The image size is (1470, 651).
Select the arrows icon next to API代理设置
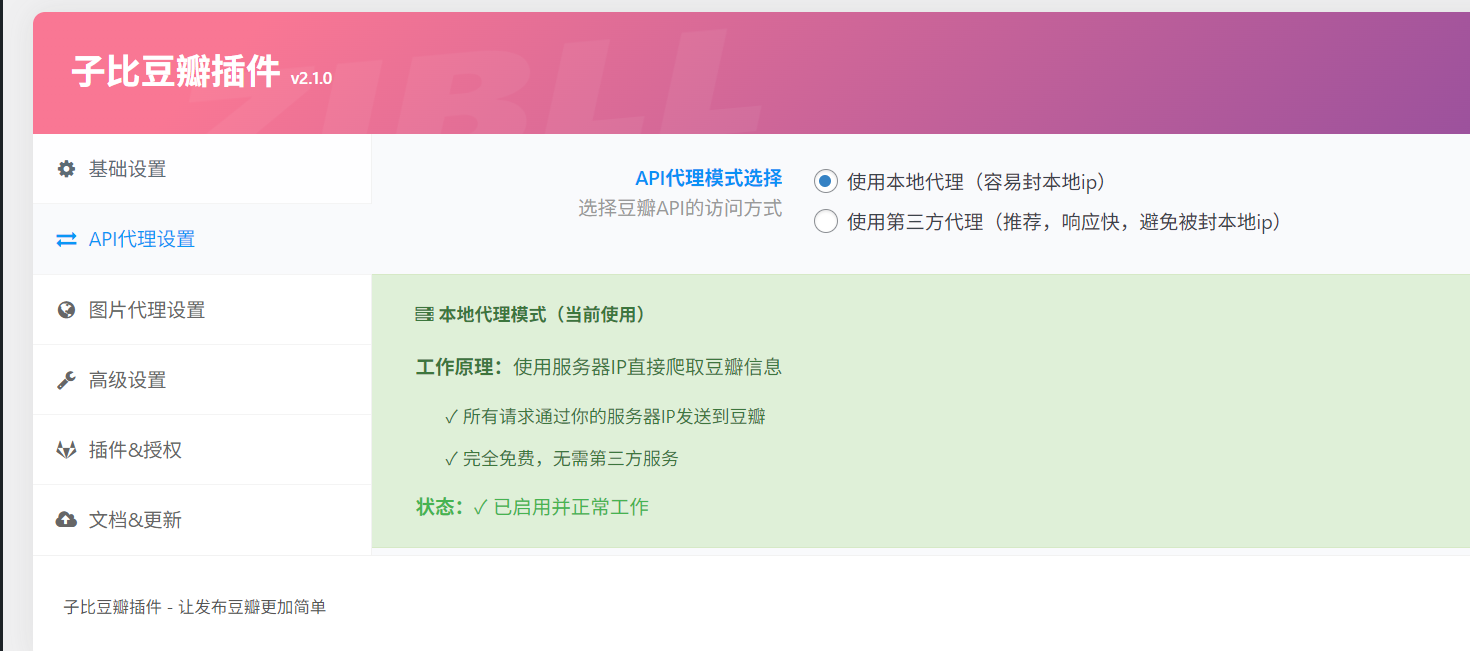(65, 239)
